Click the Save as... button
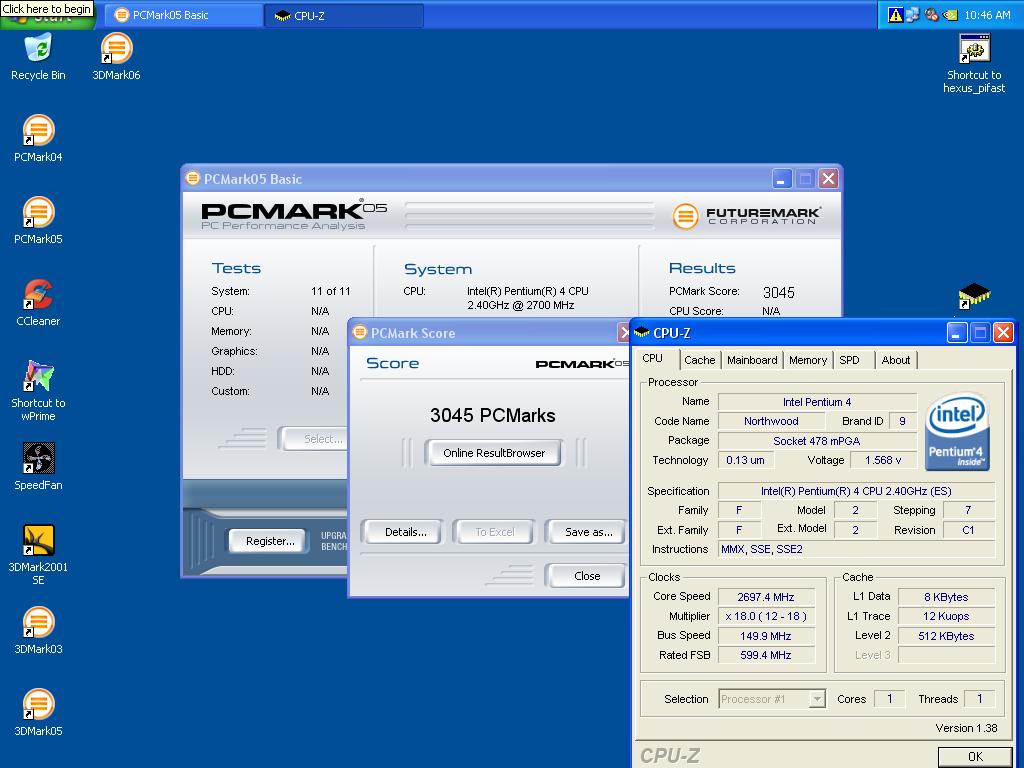The width and height of the screenshot is (1024, 768). point(588,532)
